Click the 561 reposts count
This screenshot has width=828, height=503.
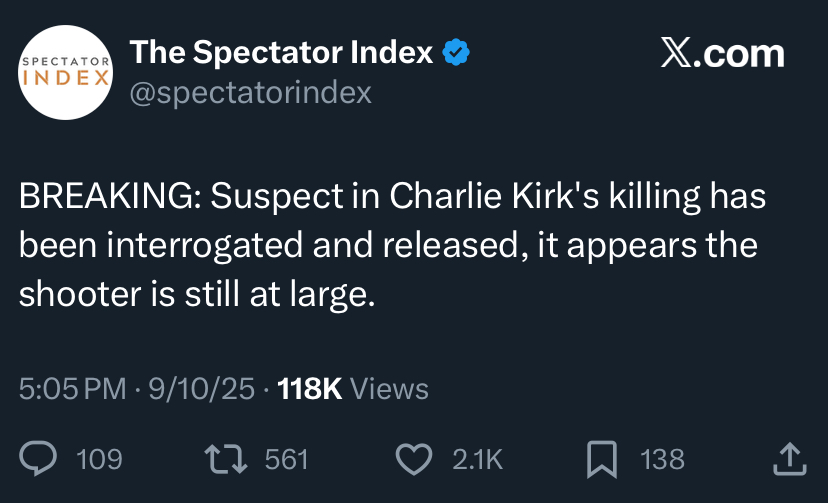pos(286,459)
